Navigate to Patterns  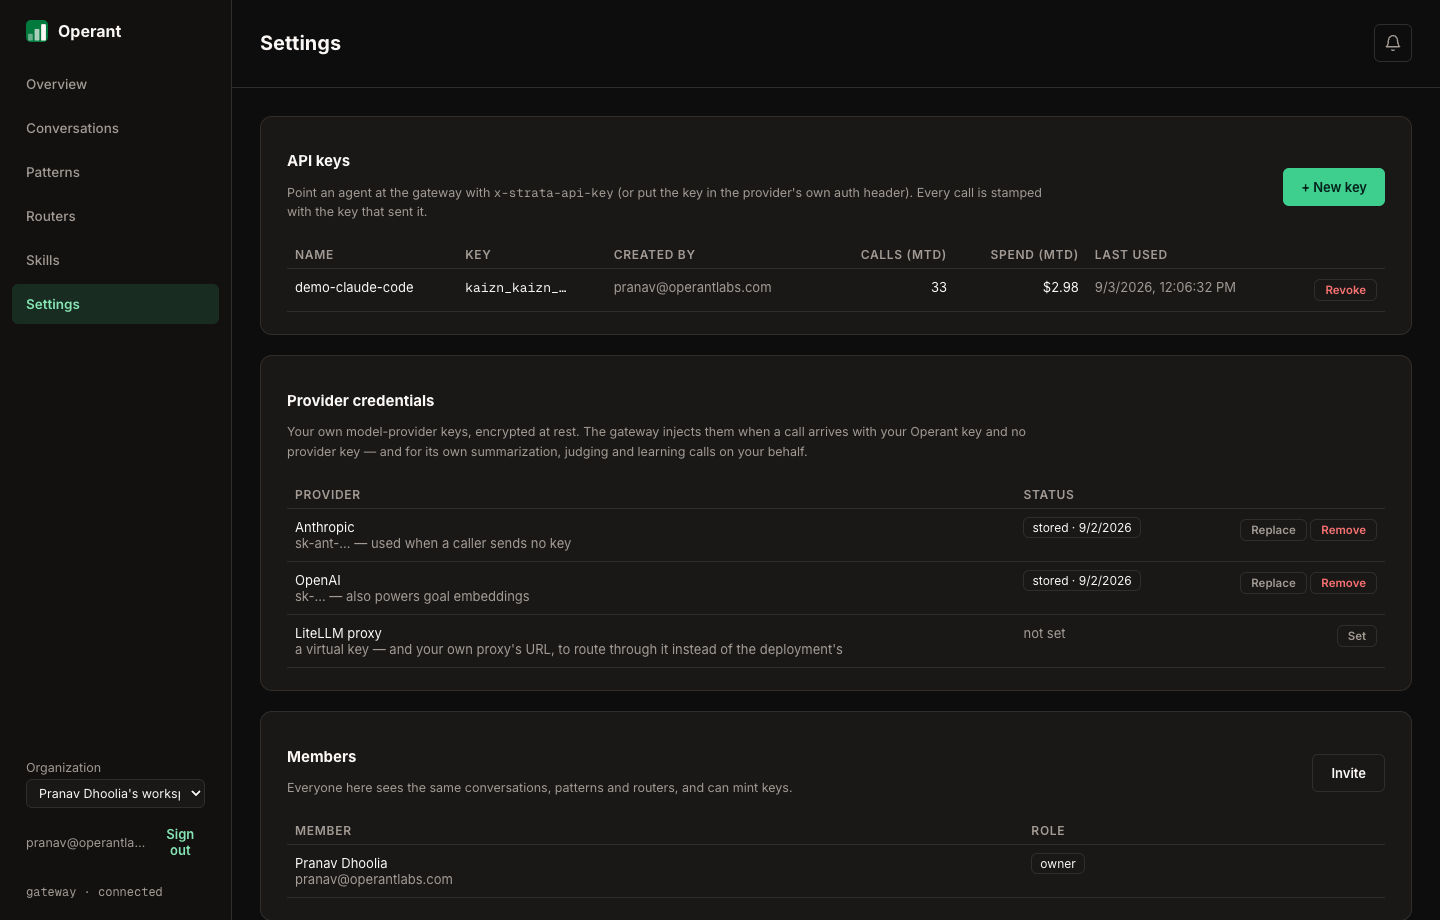[115, 172]
